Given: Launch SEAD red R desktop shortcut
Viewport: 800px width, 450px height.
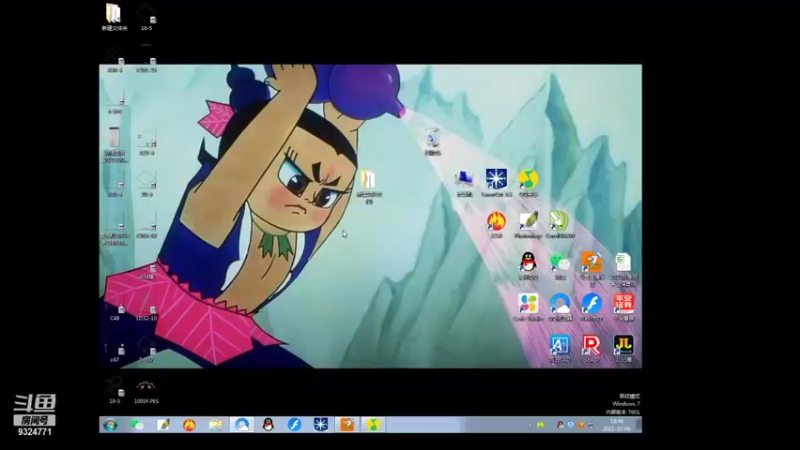Looking at the screenshot, I should tap(592, 348).
